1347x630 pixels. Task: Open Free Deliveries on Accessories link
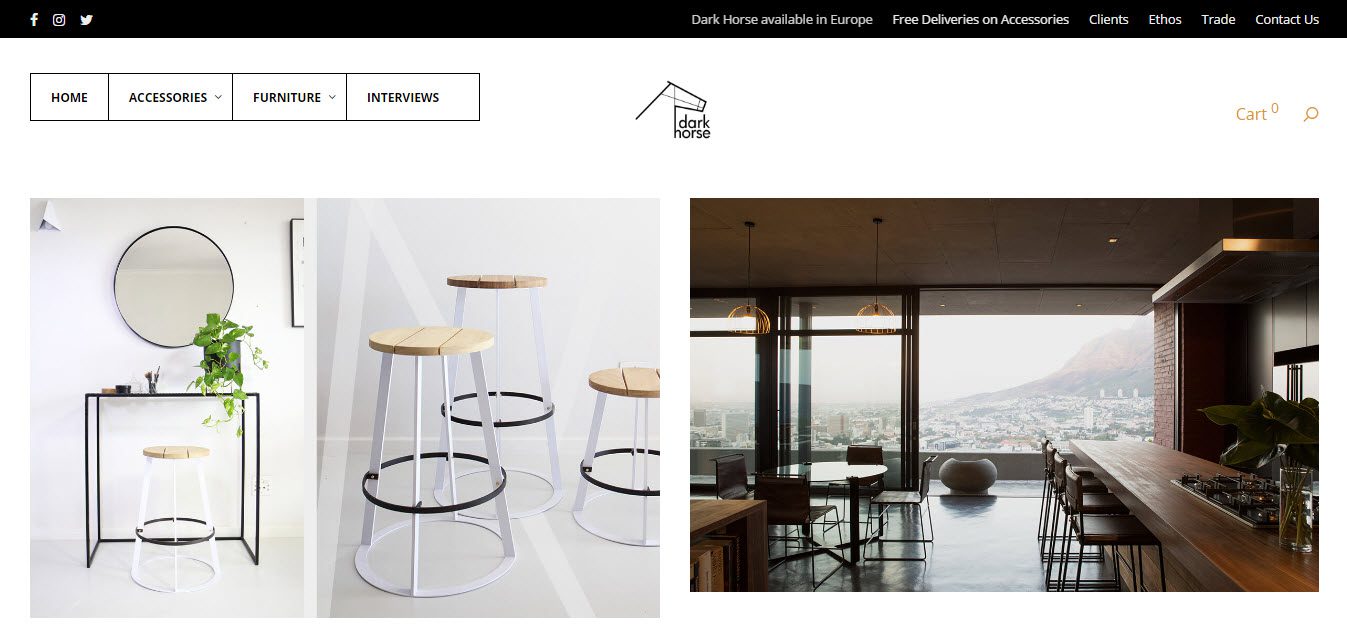(980, 19)
